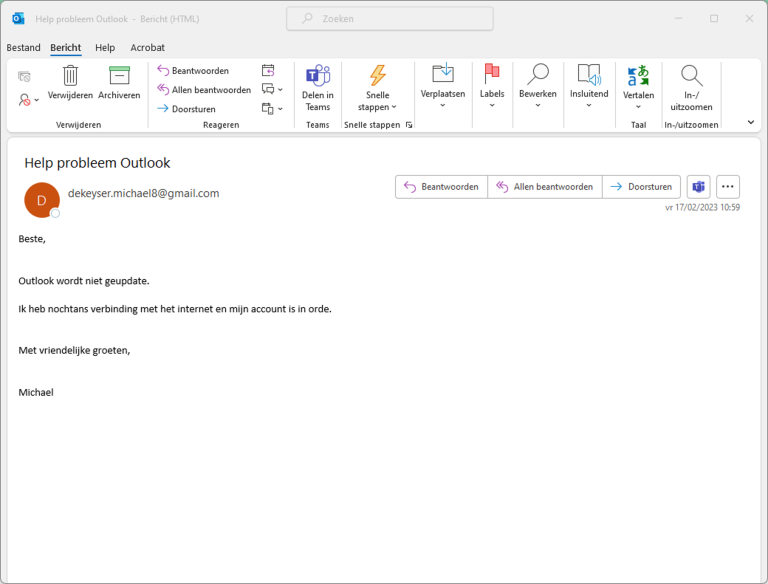
Task: Open the more actions ellipsis button
Action: [x=728, y=187]
